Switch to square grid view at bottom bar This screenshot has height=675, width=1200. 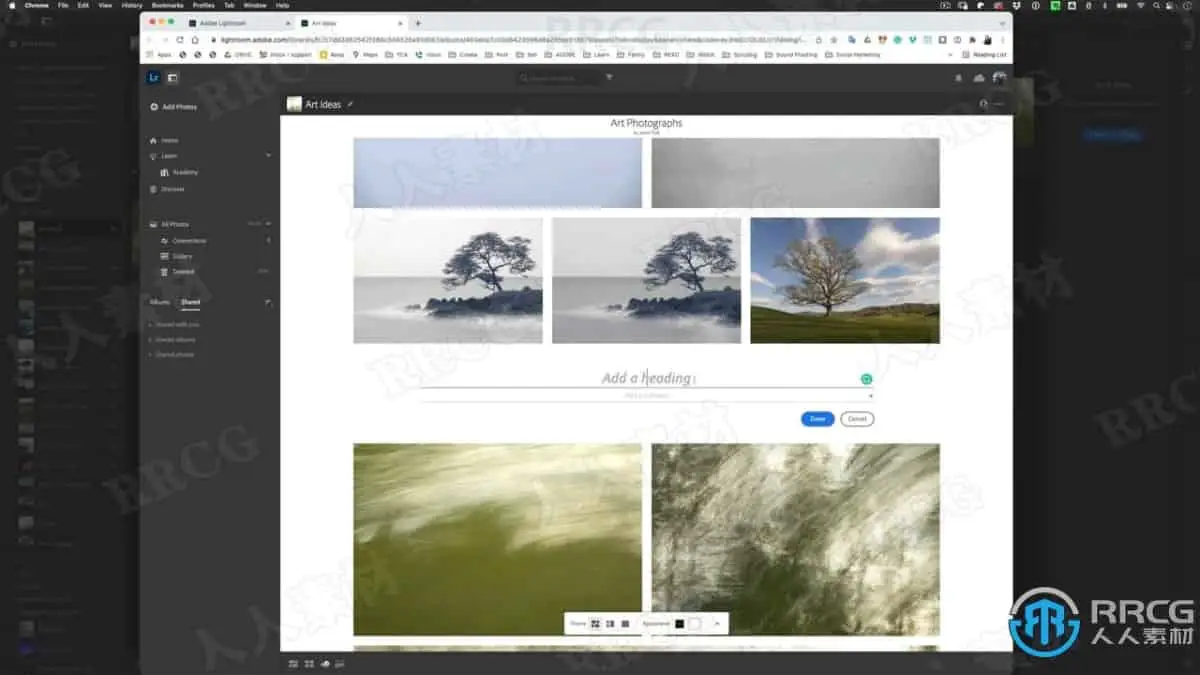(309, 663)
